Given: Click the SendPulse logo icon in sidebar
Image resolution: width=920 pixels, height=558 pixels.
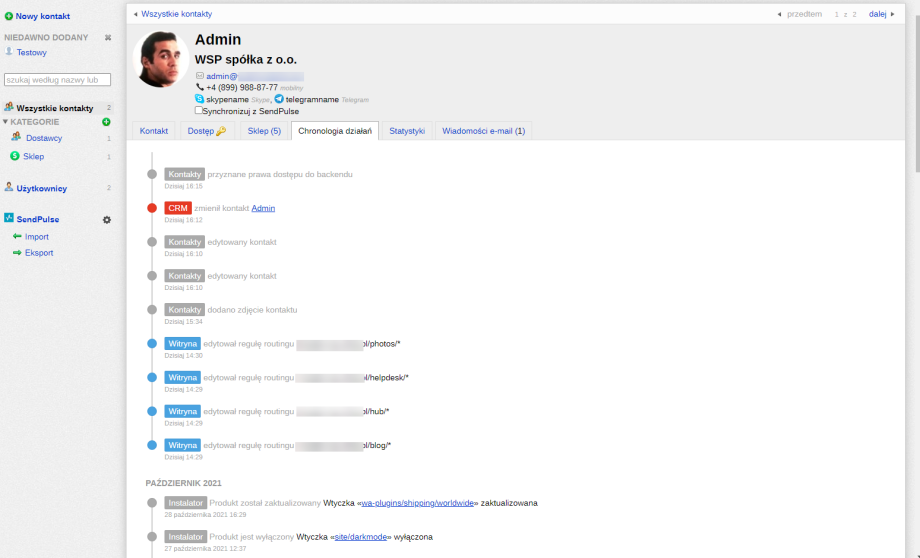Looking at the screenshot, I should 9,218.
